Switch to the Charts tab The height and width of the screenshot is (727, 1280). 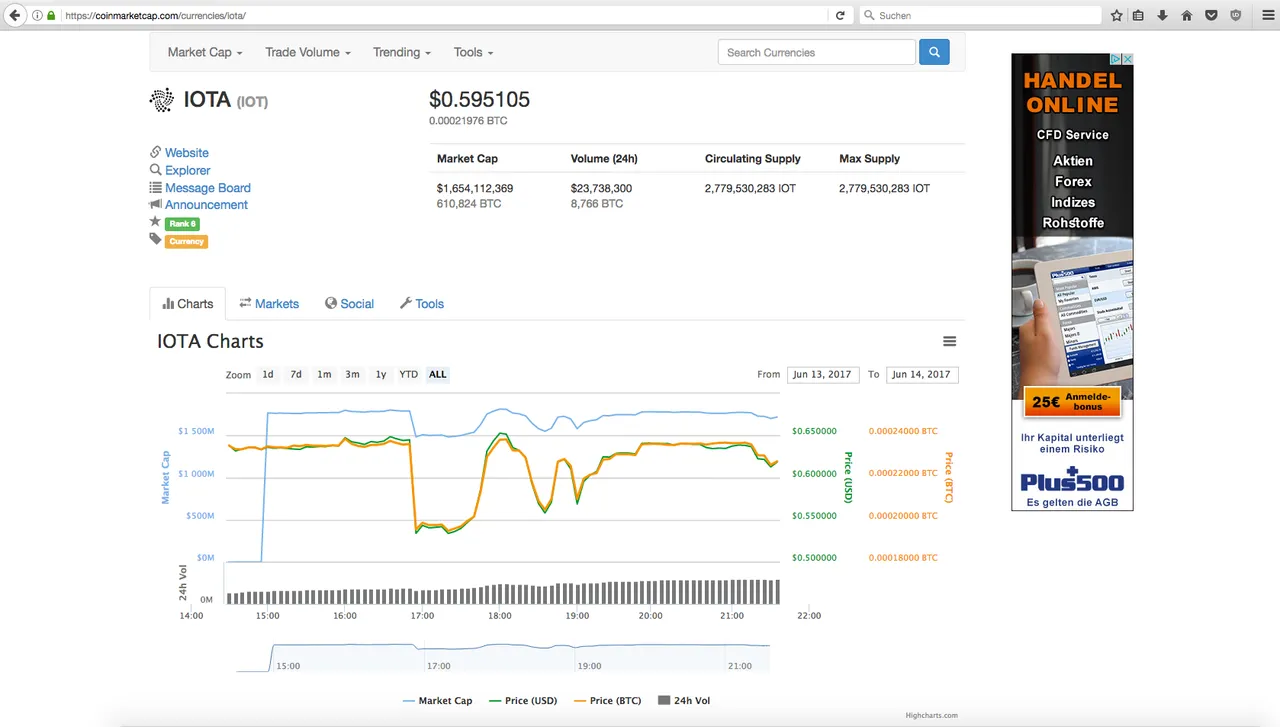(x=187, y=304)
